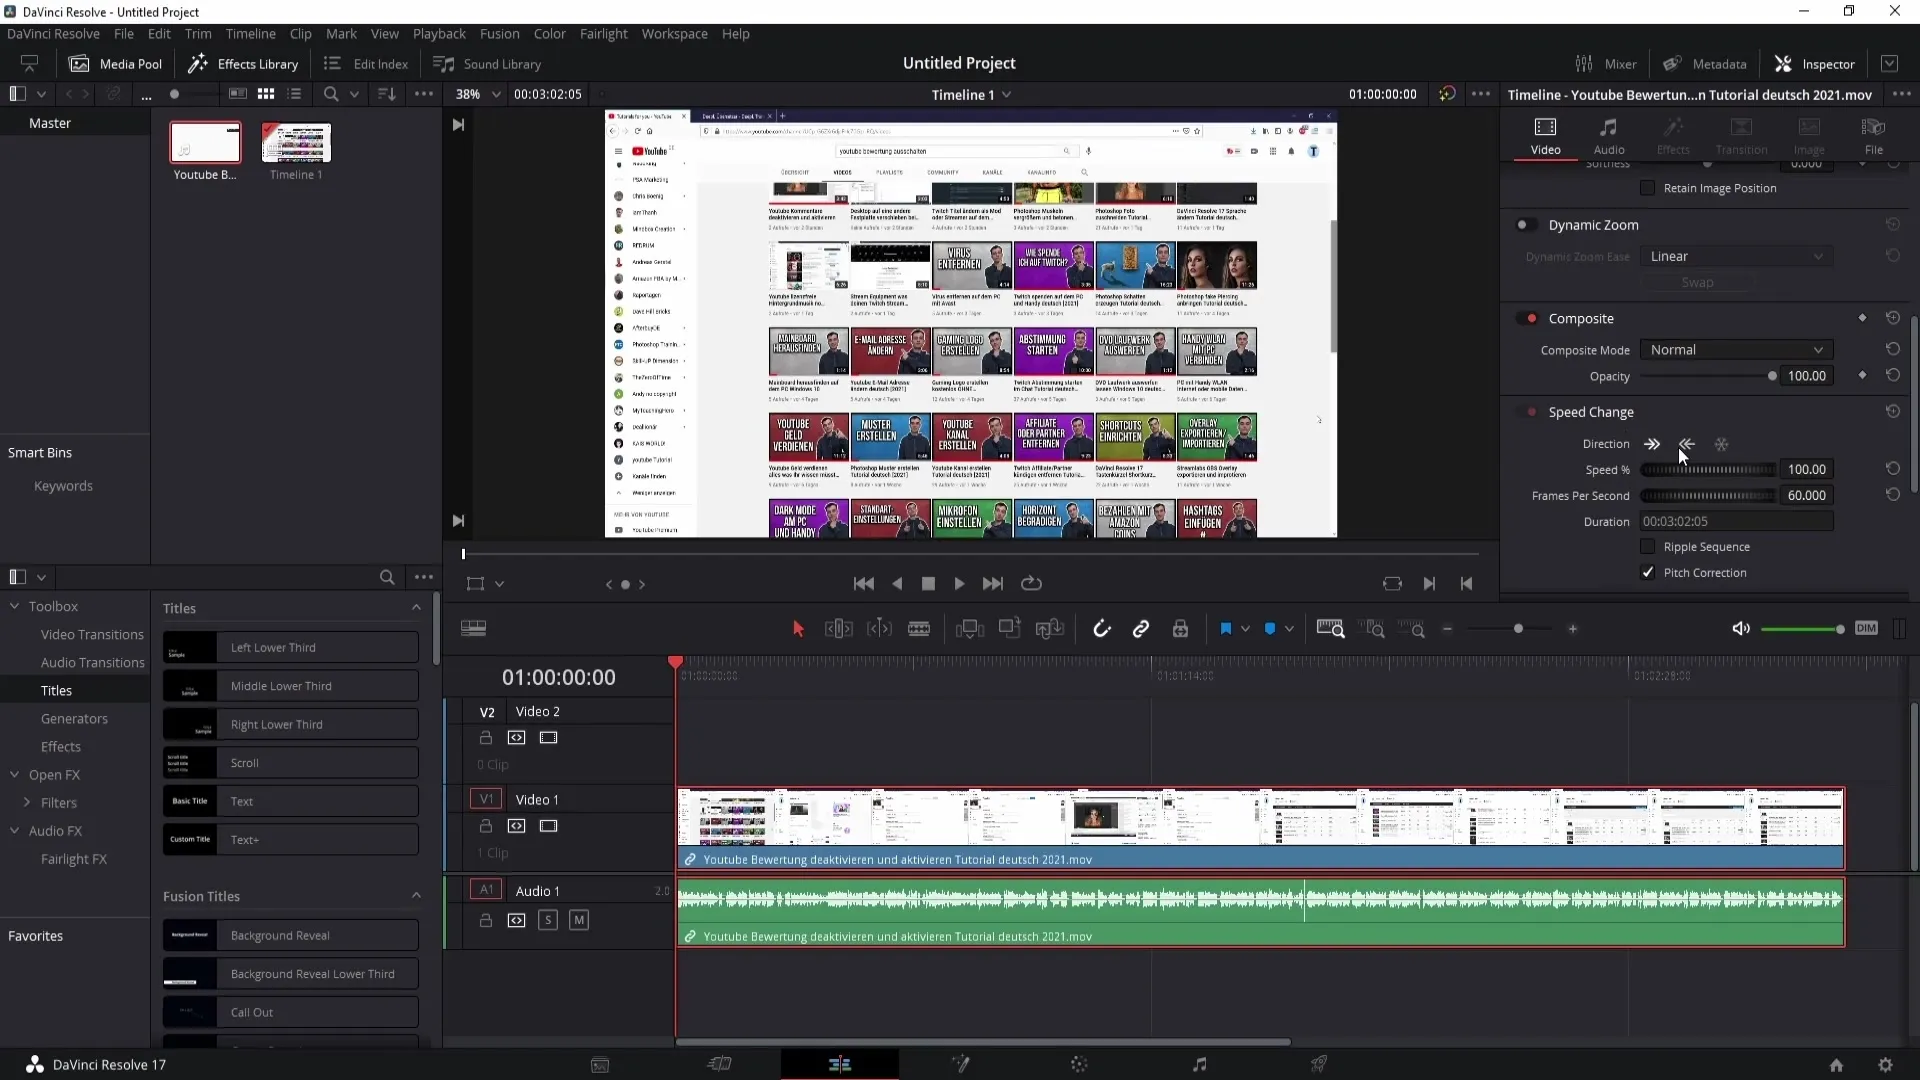
Task: Select the Color menu item
Action: 550,33
